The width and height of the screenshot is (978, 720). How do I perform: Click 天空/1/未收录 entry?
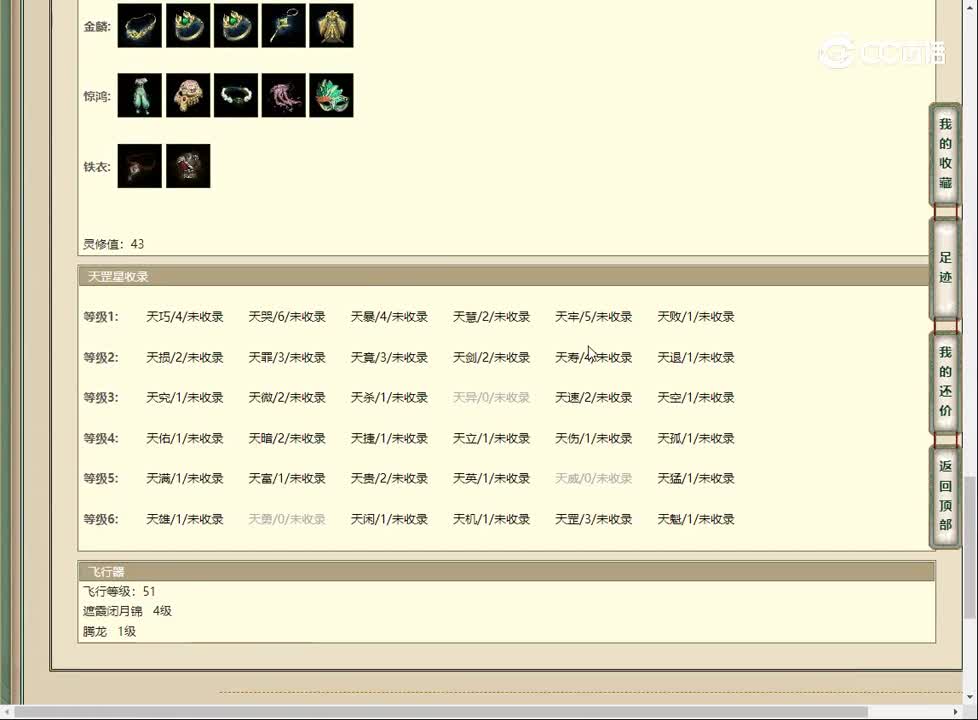tap(696, 397)
